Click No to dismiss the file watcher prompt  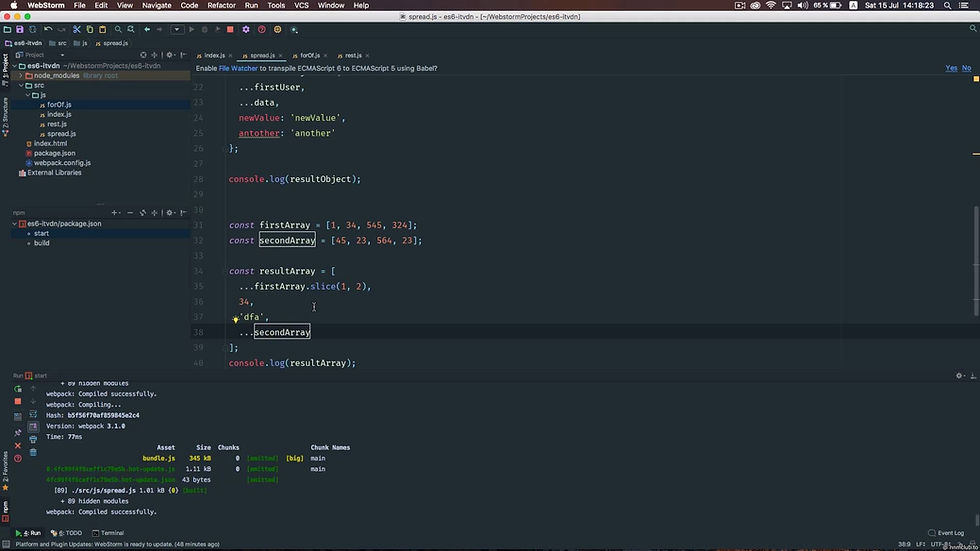point(966,68)
